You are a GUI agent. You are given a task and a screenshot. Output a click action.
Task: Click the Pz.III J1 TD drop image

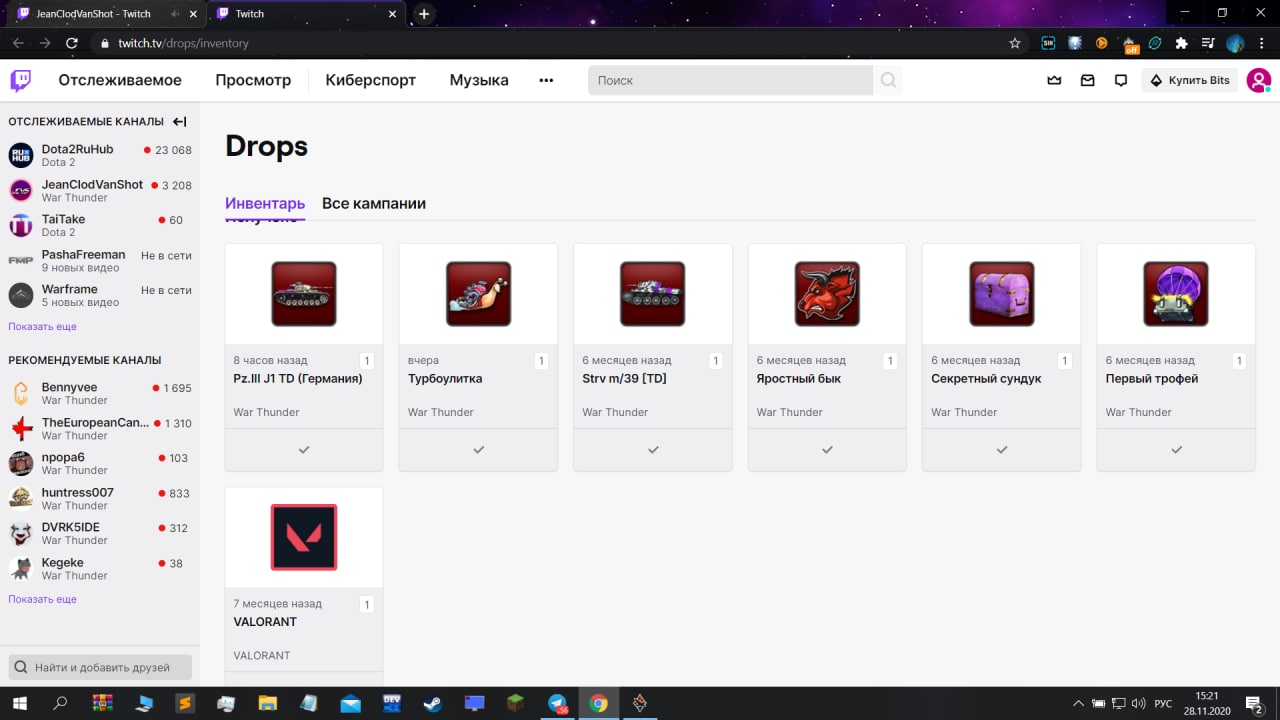pyautogui.click(x=304, y=294)
